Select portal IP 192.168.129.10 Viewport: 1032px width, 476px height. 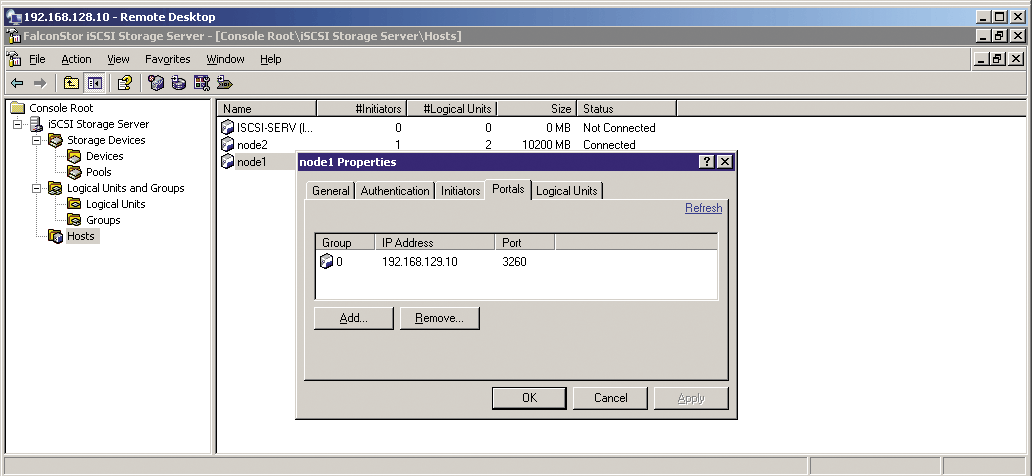[x=419, y=262]
